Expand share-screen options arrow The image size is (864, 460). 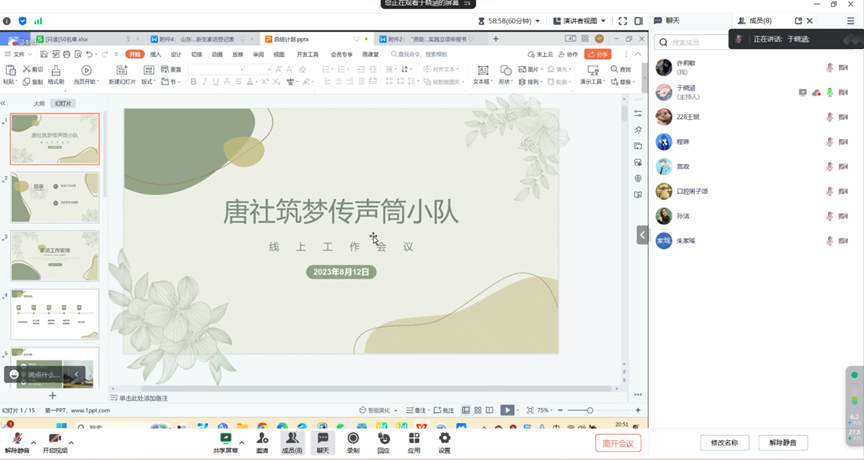[241, 442]
